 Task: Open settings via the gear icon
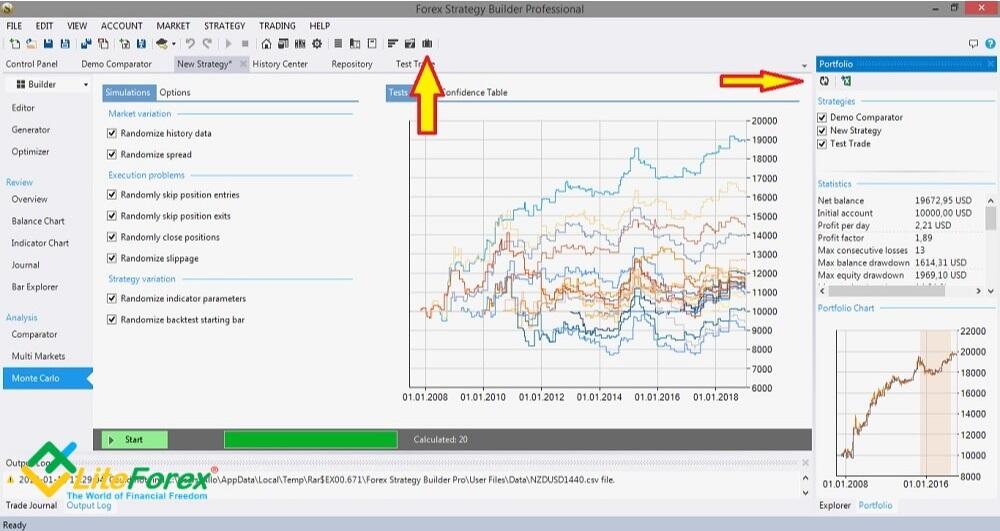point(317,43)
